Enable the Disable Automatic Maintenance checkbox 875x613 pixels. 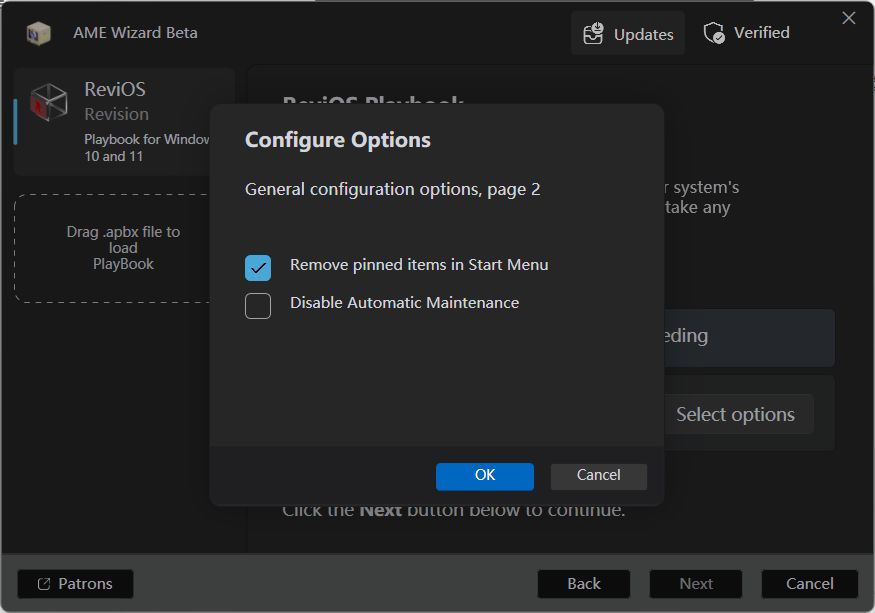coord(258,305)
